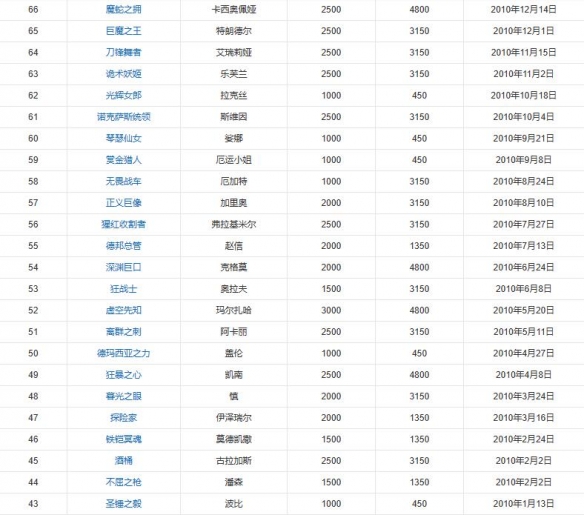The image size is (584, 515).
Task: Select the name cell 潘森
Action: (x=234, y=482)
